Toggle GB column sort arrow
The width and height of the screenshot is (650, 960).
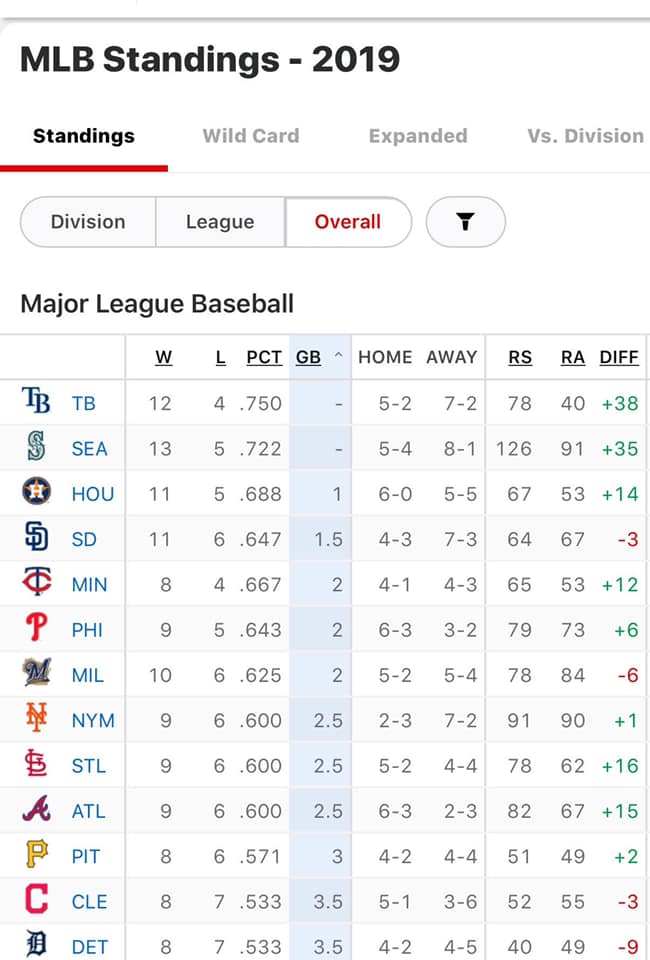[338, 356]
